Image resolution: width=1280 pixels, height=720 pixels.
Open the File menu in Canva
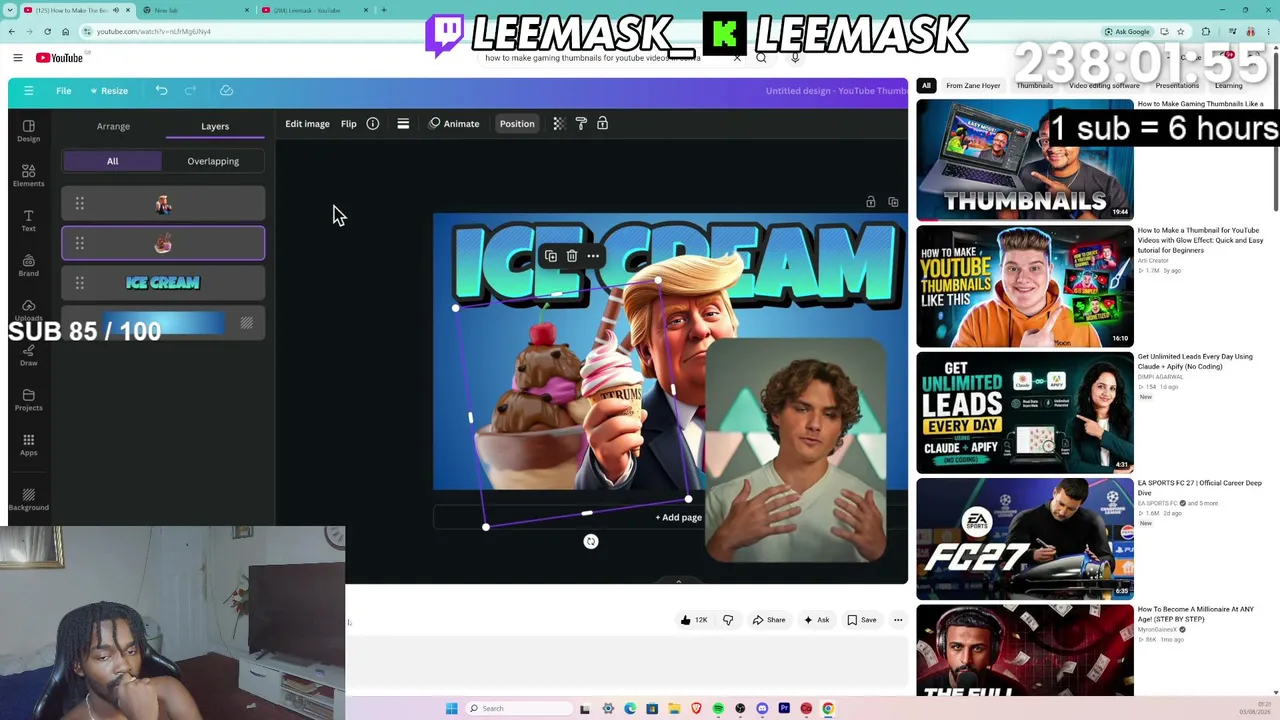point(63,91)
